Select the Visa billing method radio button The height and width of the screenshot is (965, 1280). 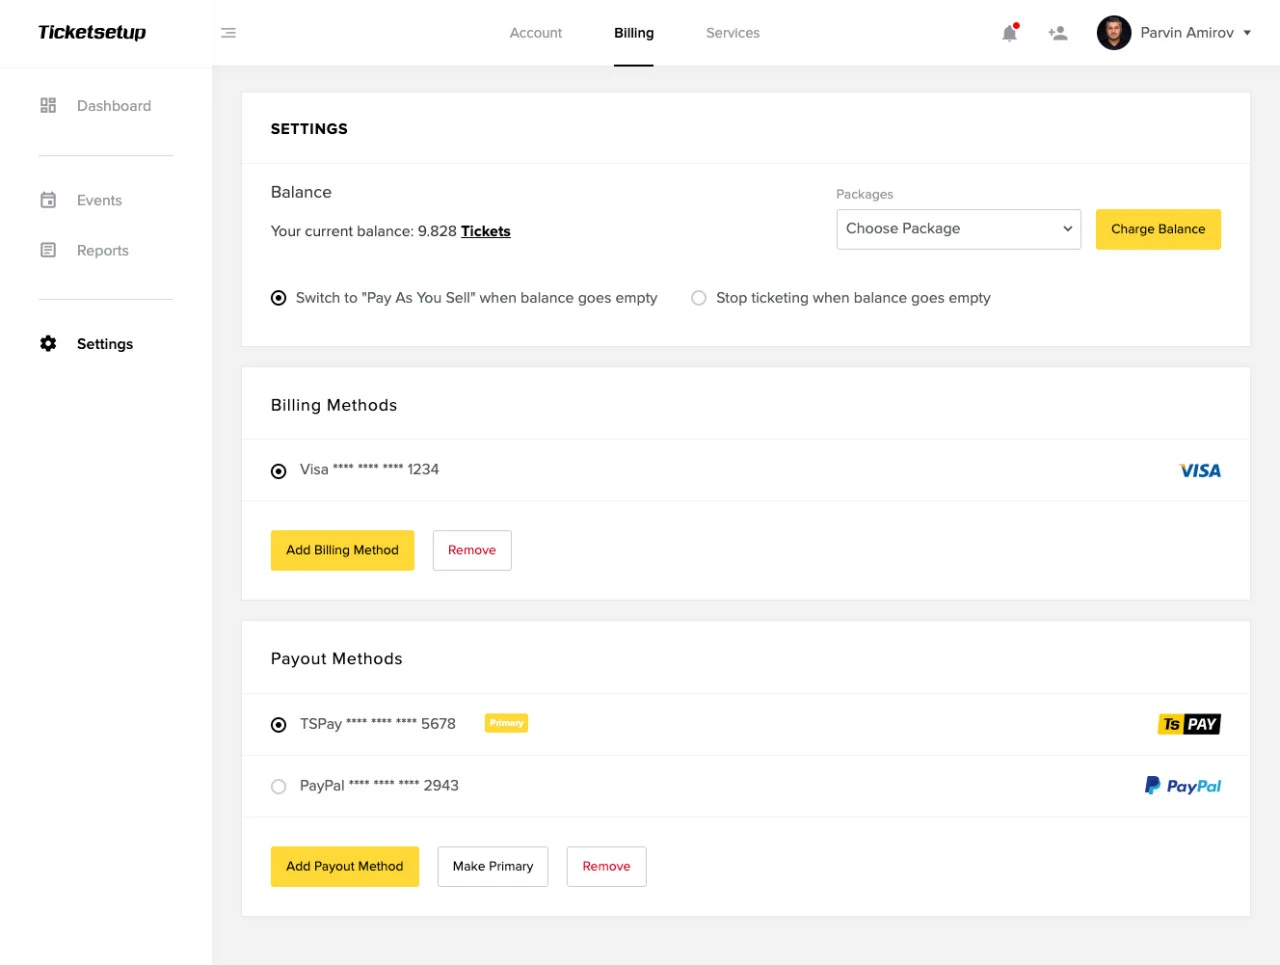278,470
